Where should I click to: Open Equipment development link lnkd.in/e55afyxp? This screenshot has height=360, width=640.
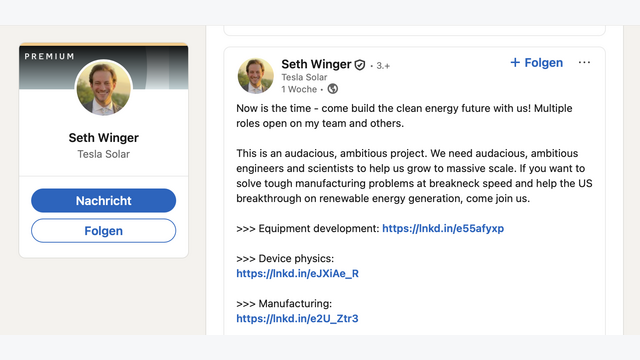tap(443, 228)
